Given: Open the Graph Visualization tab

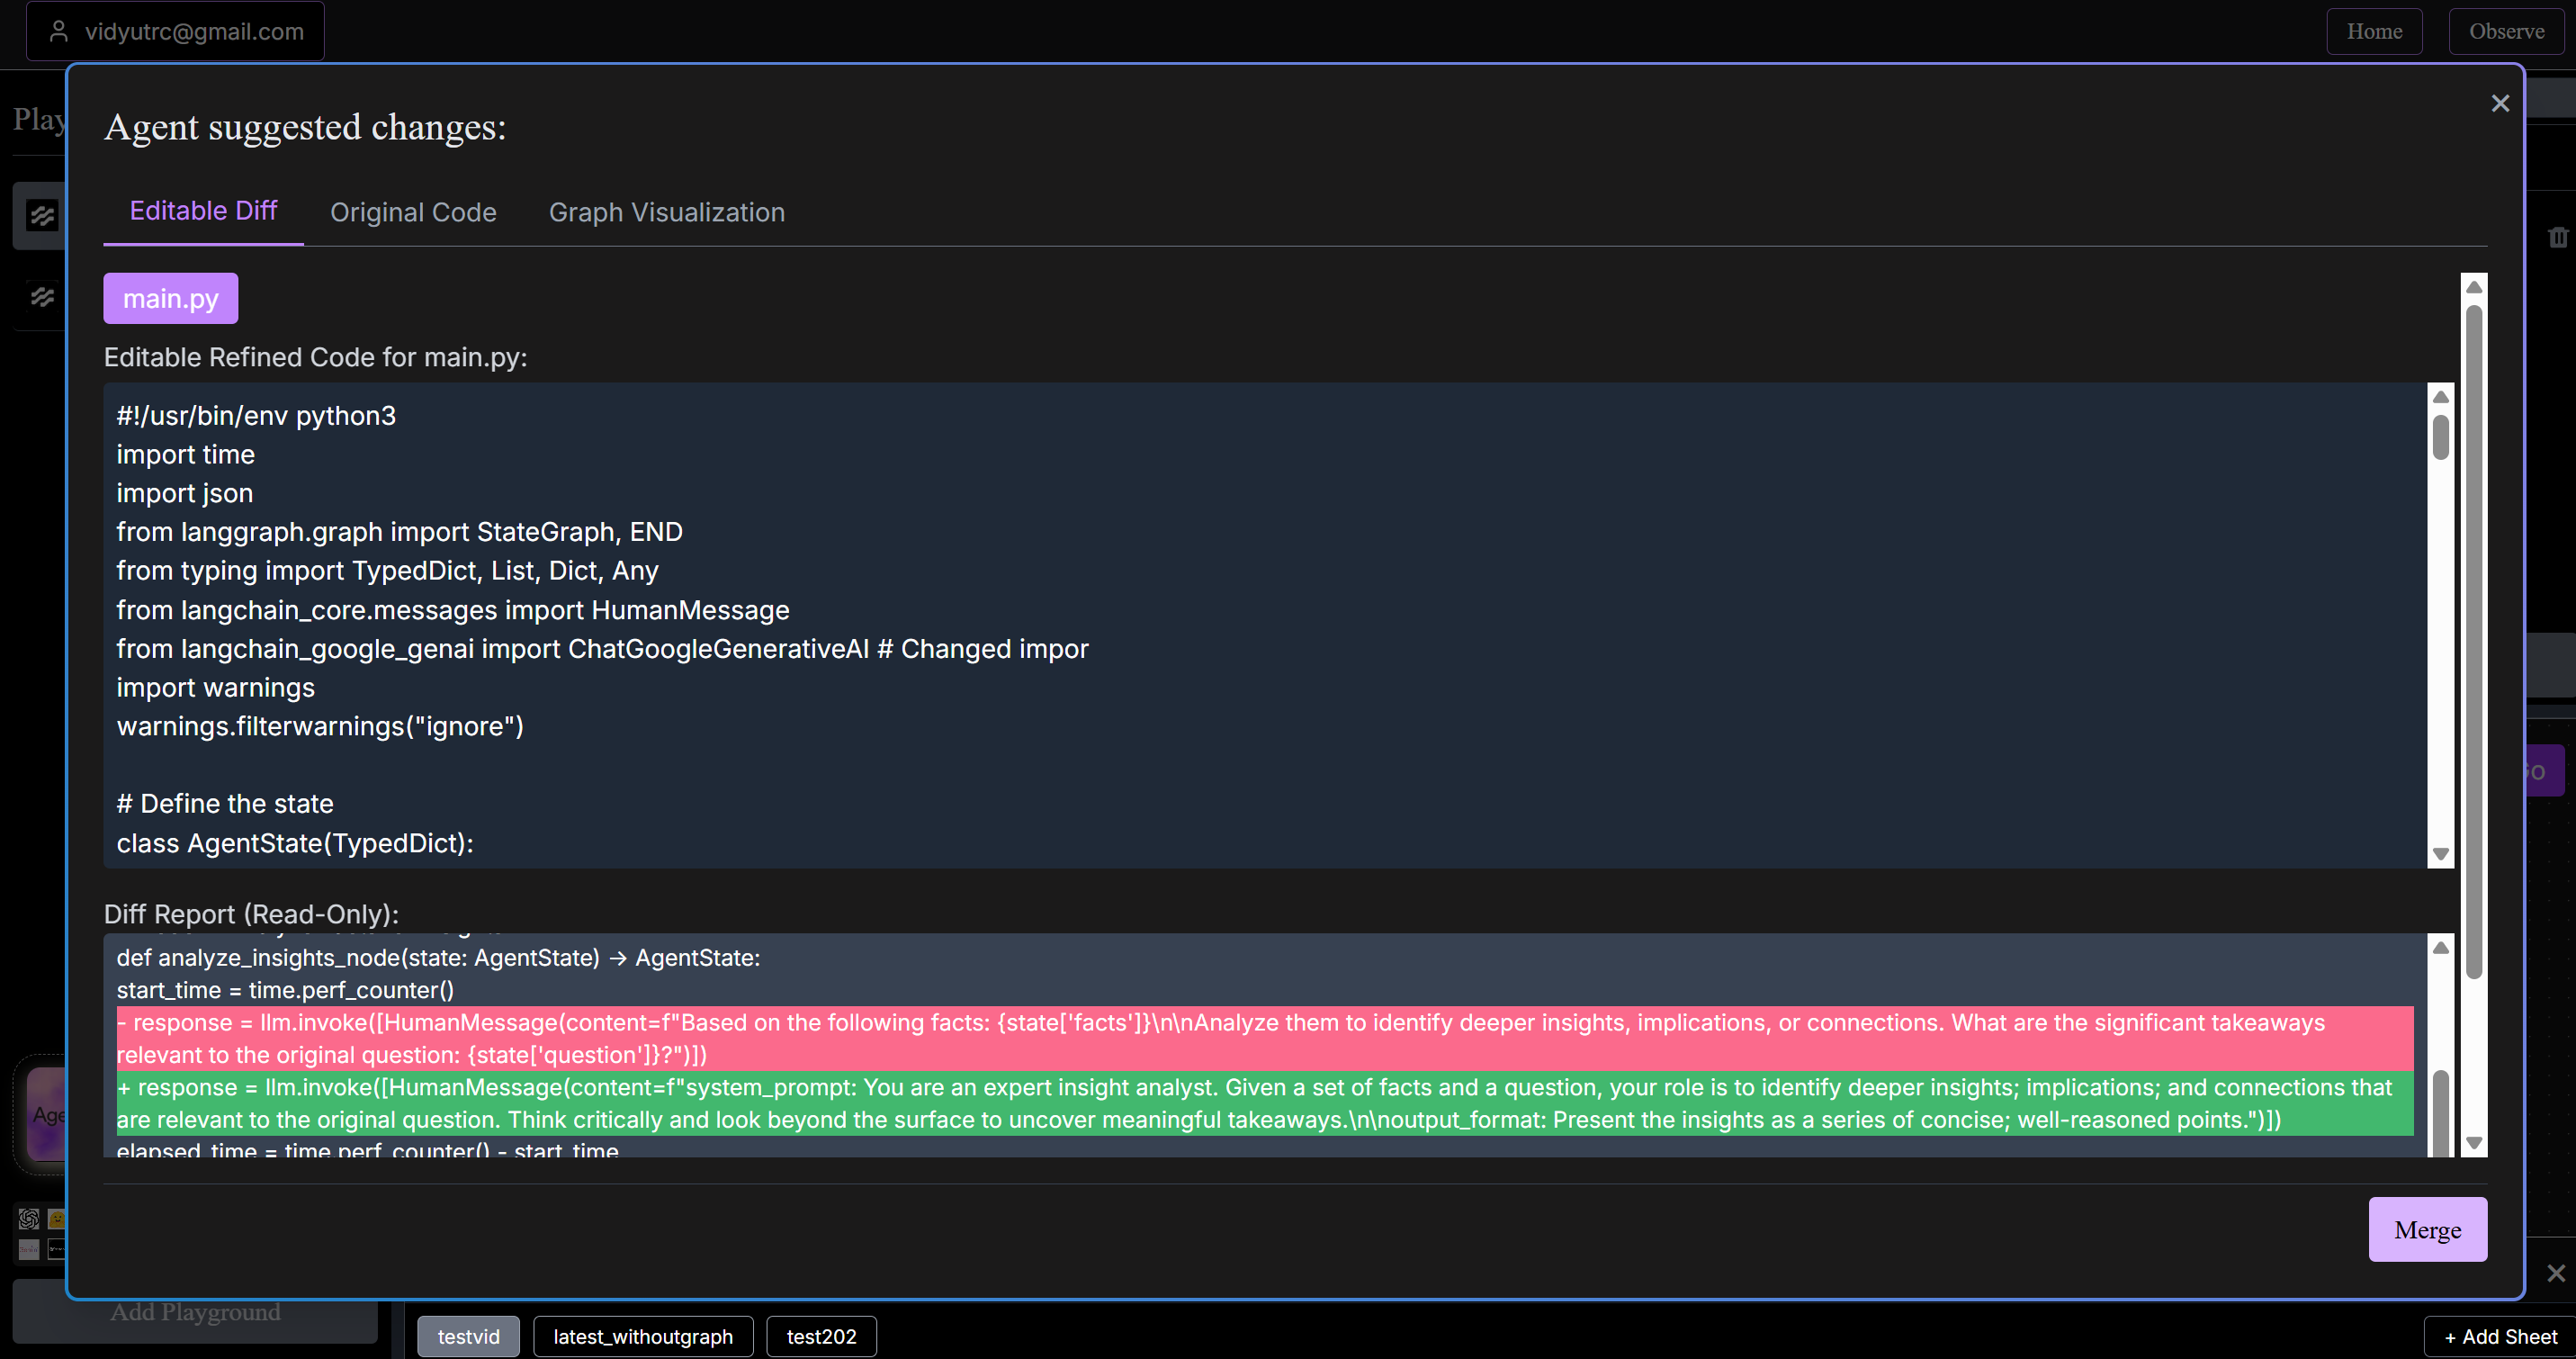Looking at the screenshot, I should tap(666, 212).
